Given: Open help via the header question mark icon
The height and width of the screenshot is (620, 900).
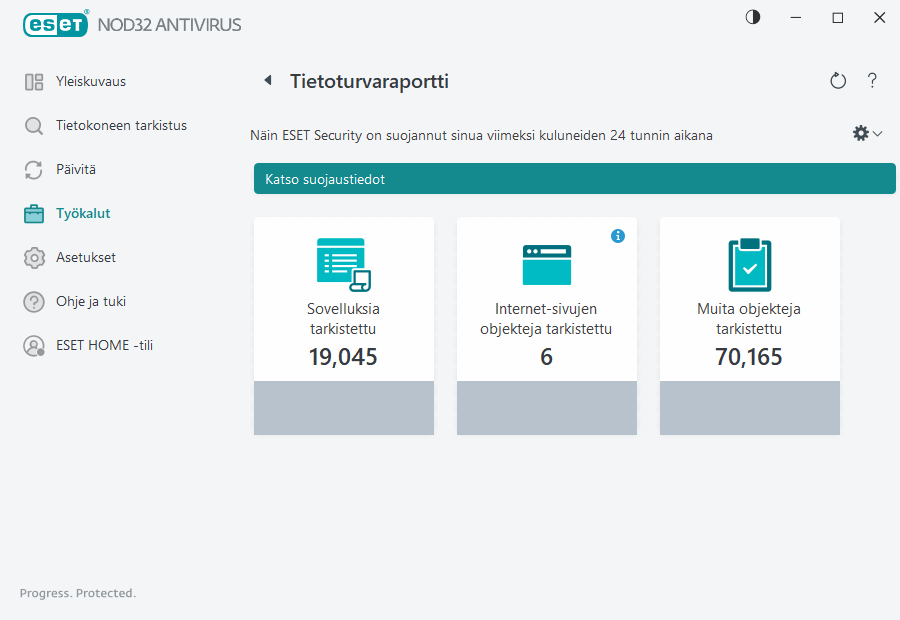Looking at the screenshot, I should (872, 81).
